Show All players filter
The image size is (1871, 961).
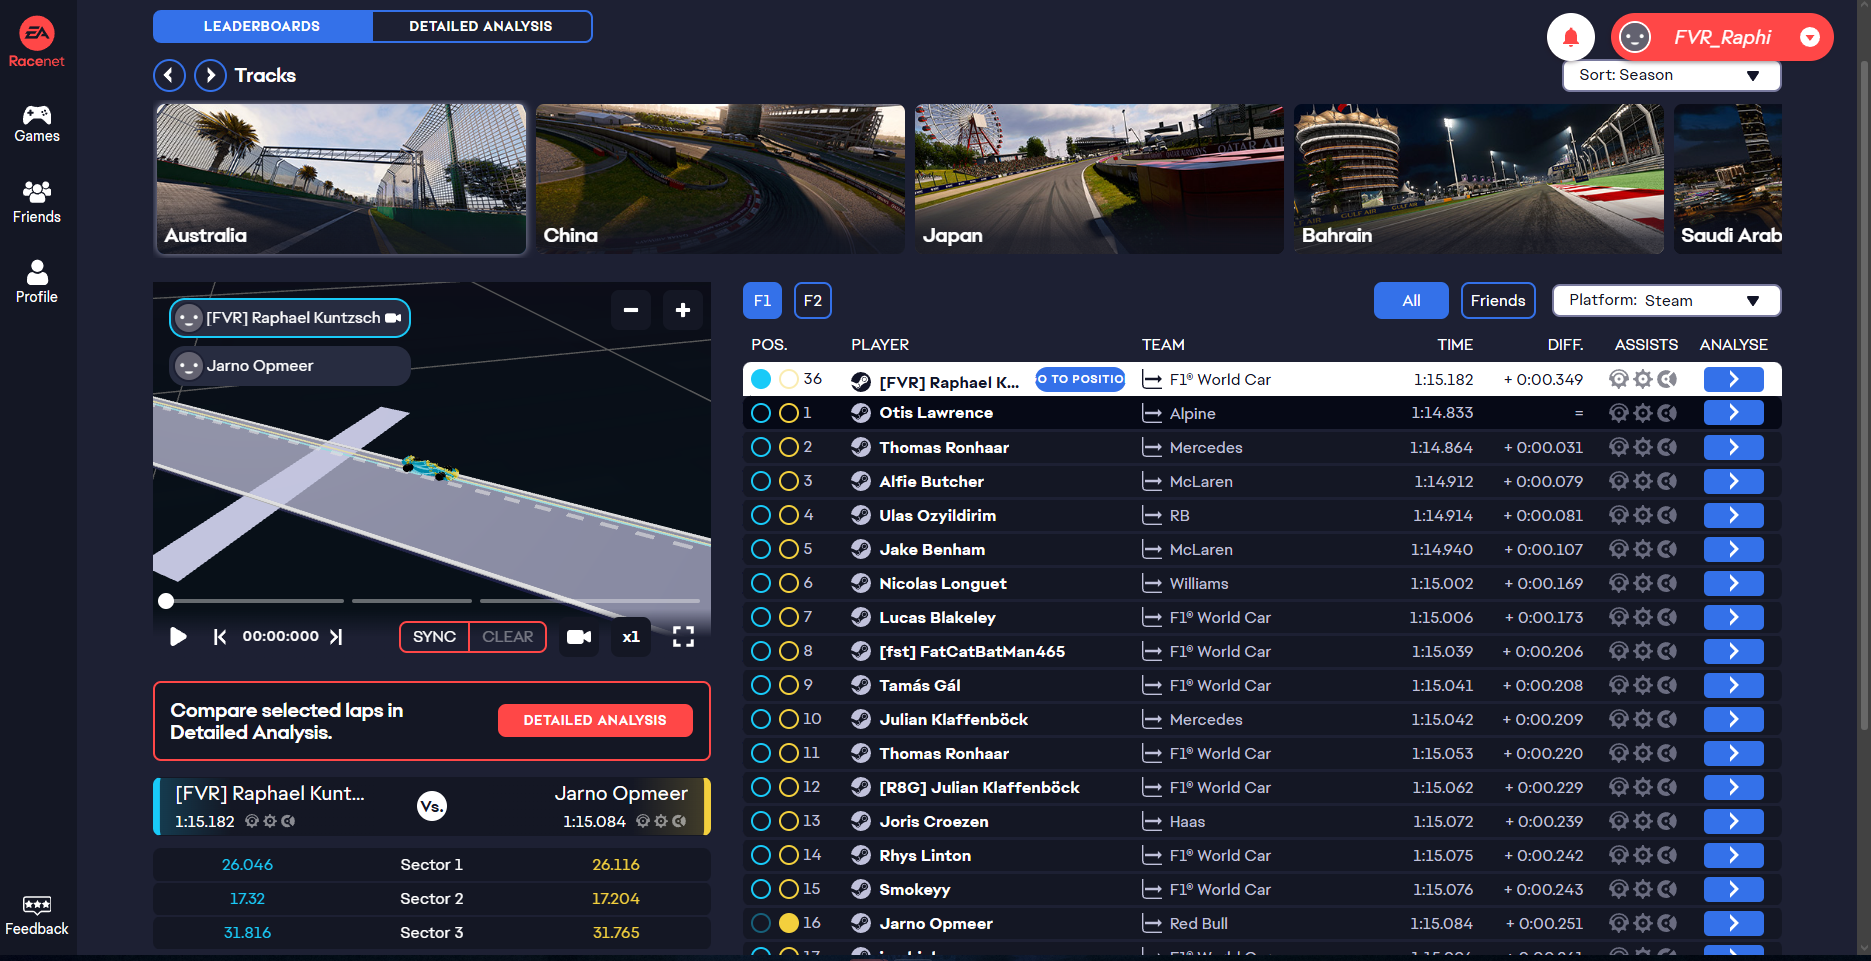tap(1411, 300)
